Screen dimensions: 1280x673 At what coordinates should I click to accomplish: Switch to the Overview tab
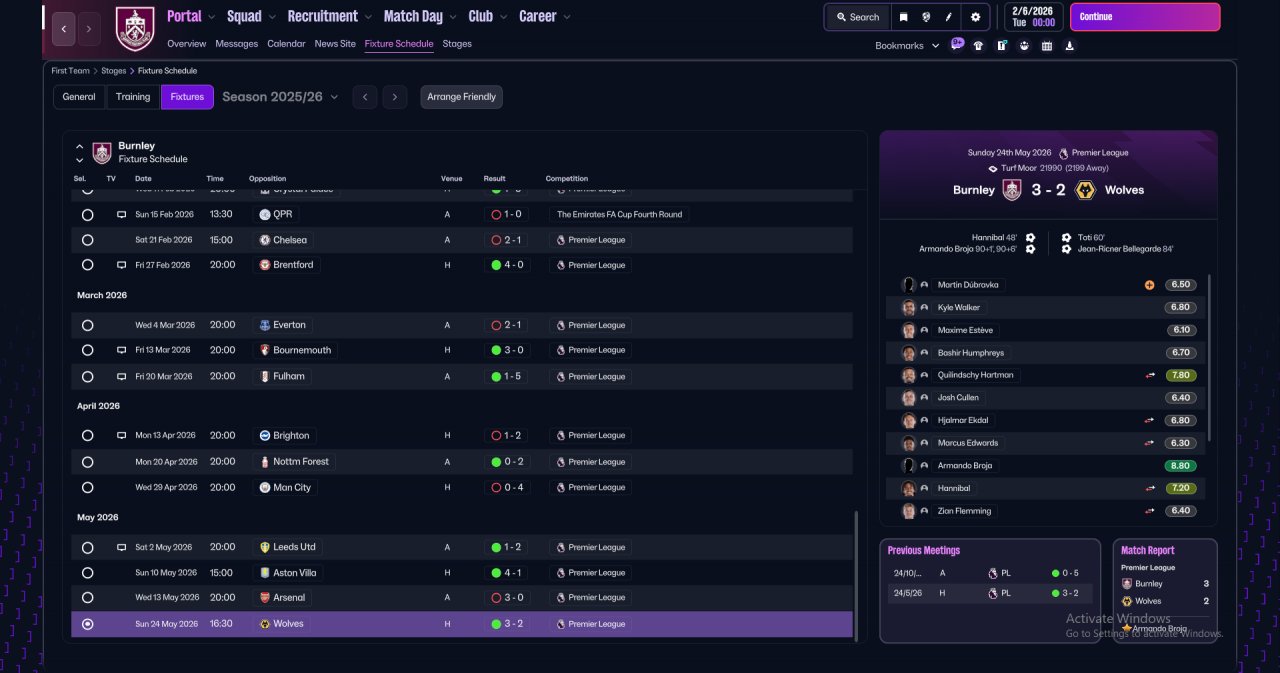point(187,44)
